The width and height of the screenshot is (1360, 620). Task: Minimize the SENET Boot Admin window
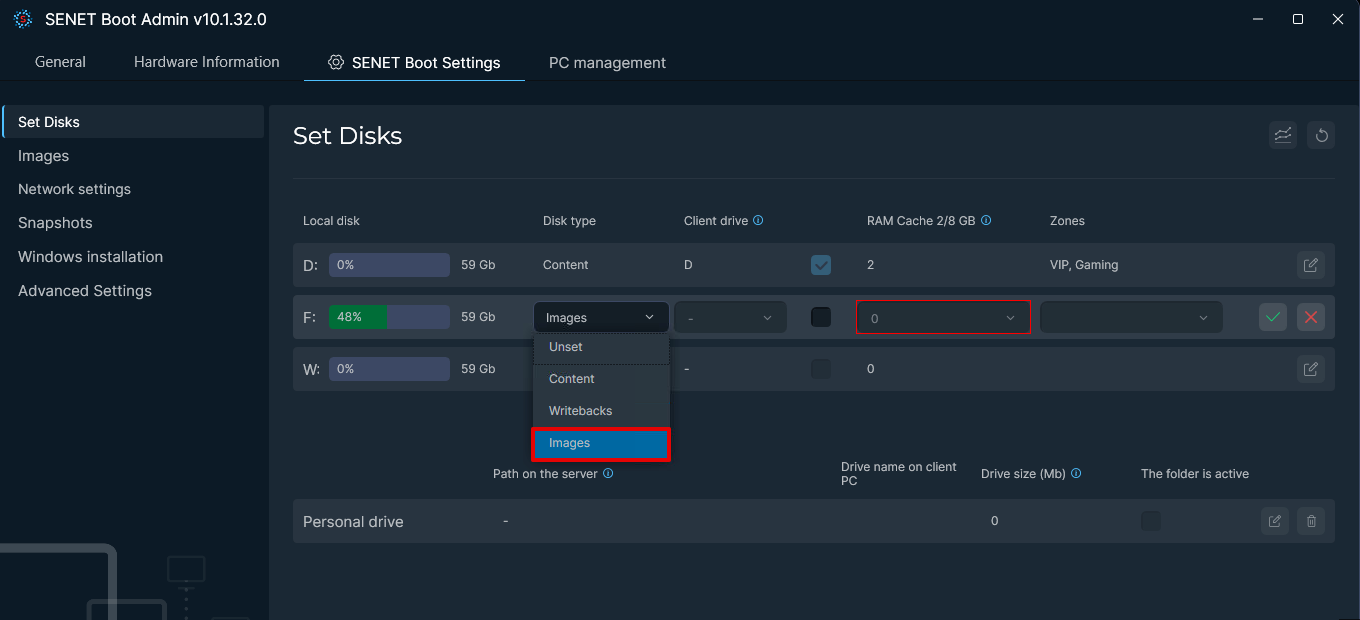coord(1257,19)
